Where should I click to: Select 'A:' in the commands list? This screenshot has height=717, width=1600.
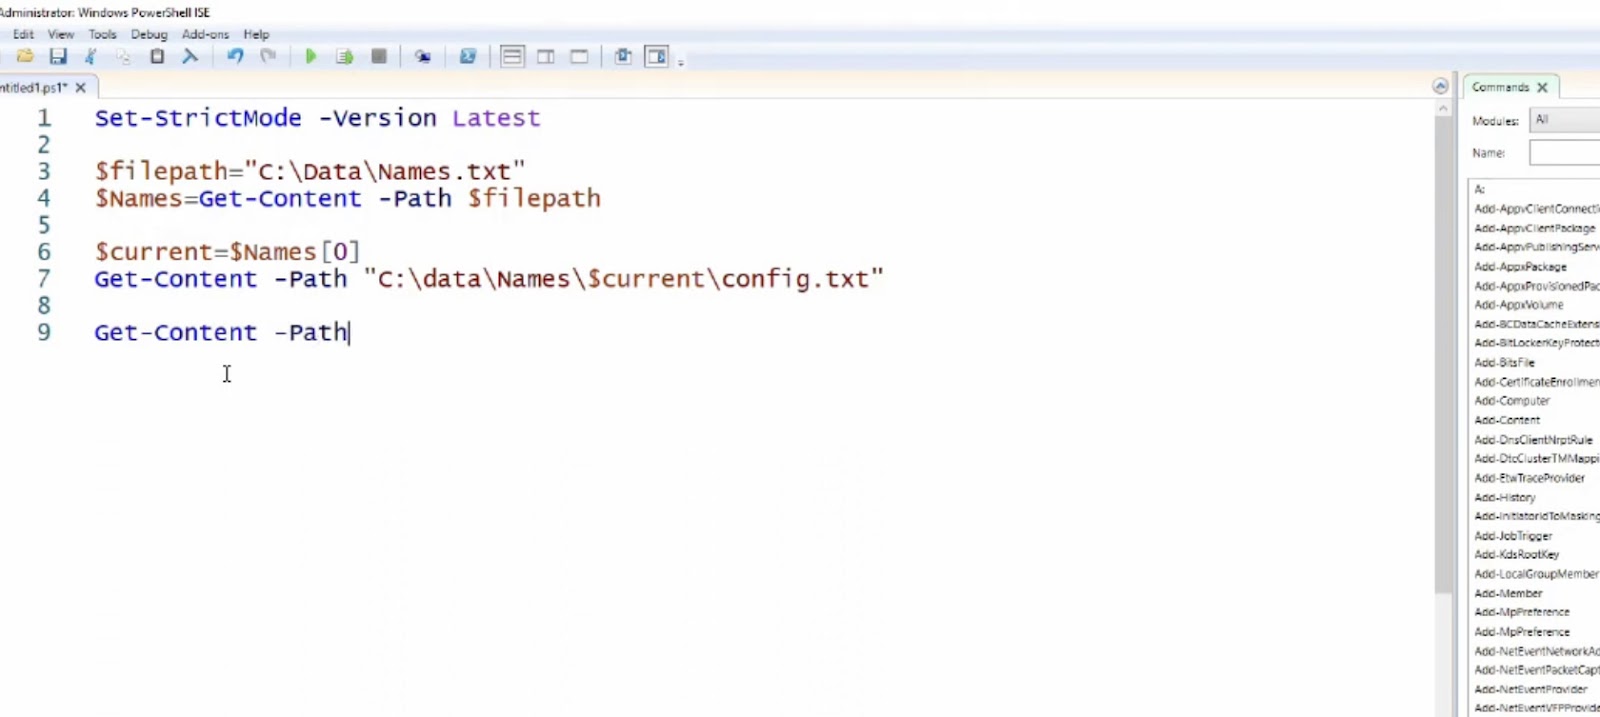click(x=1480, y=189)
